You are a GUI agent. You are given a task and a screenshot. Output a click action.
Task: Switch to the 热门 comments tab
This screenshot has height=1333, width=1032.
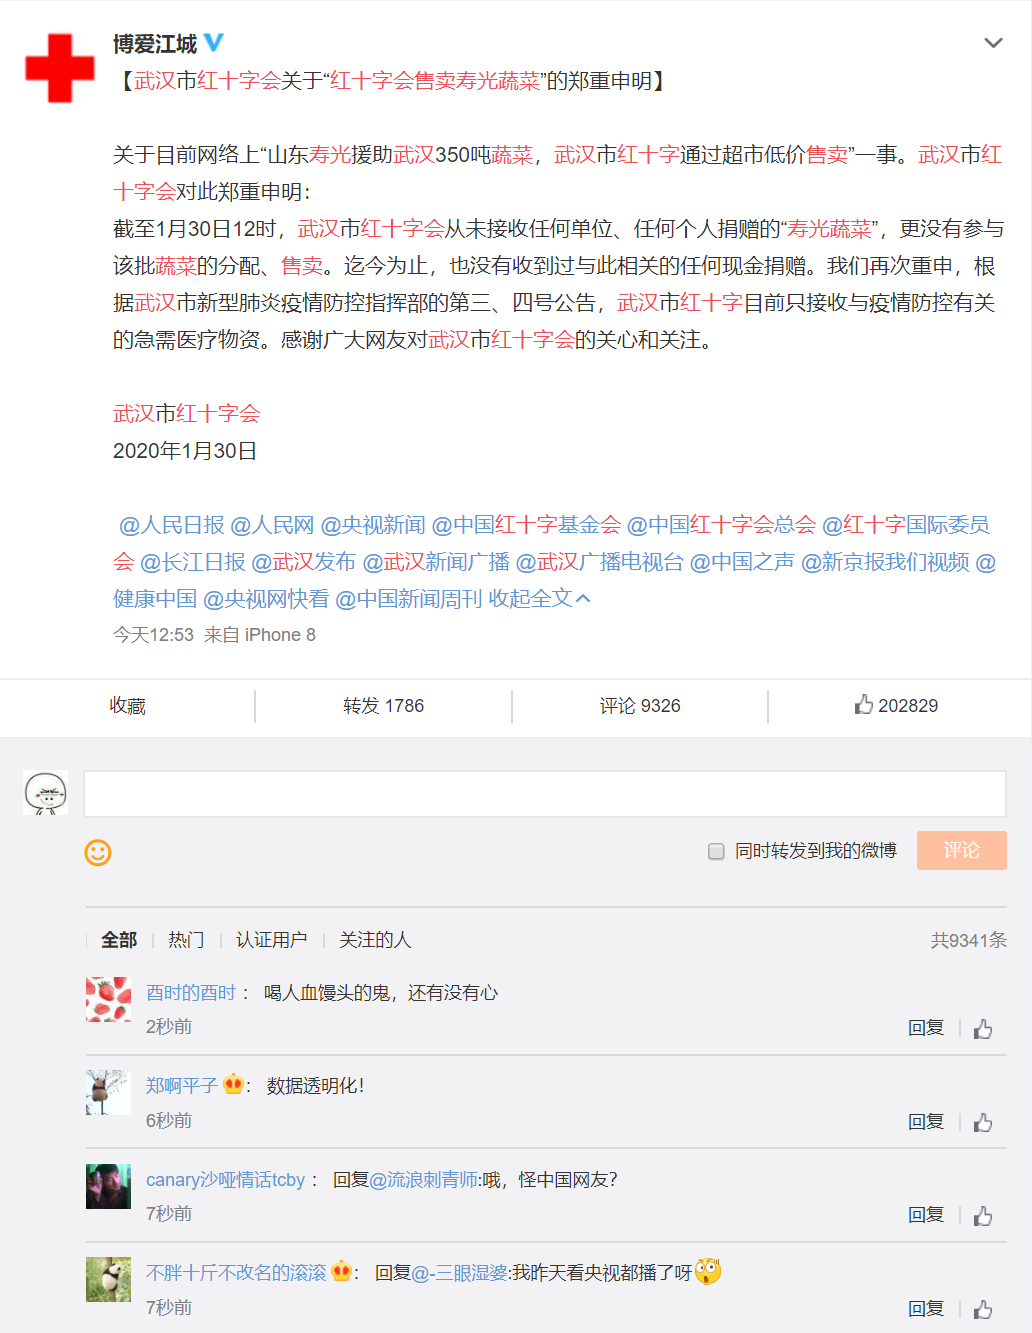coord(186,940)
